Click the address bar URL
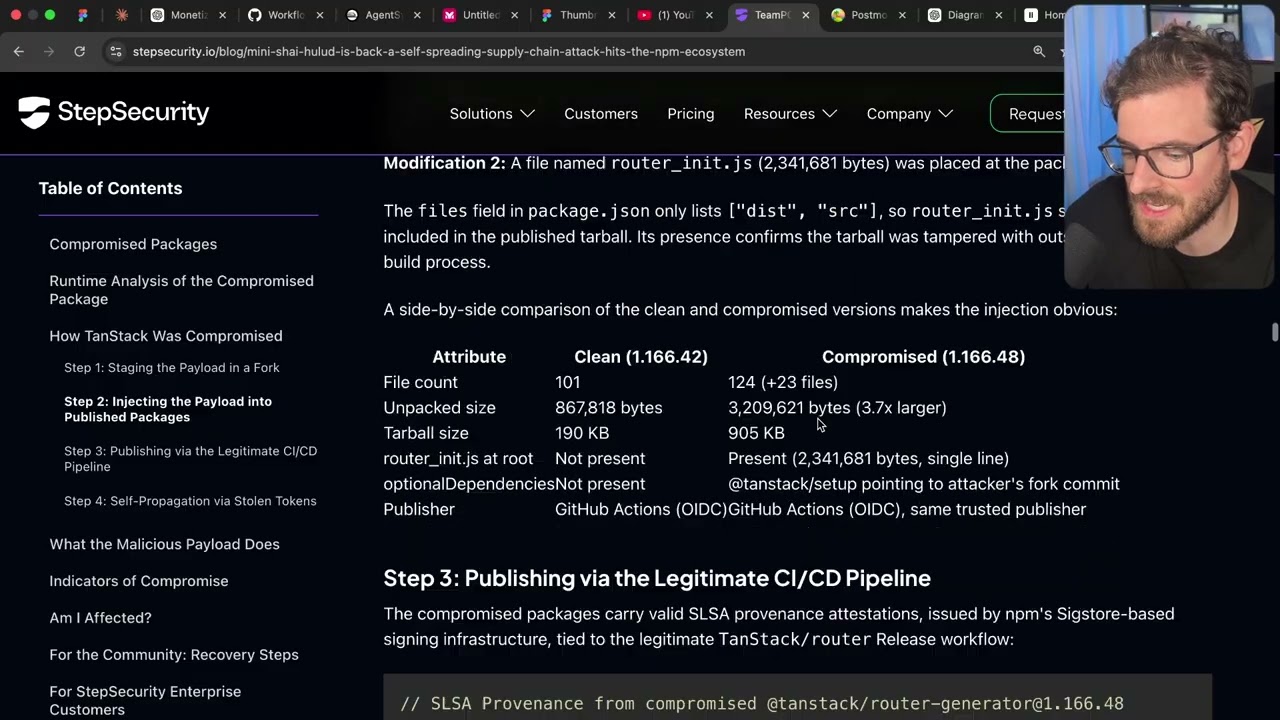This screenshot has width=1280, height=720. click(x=438, y=51)
